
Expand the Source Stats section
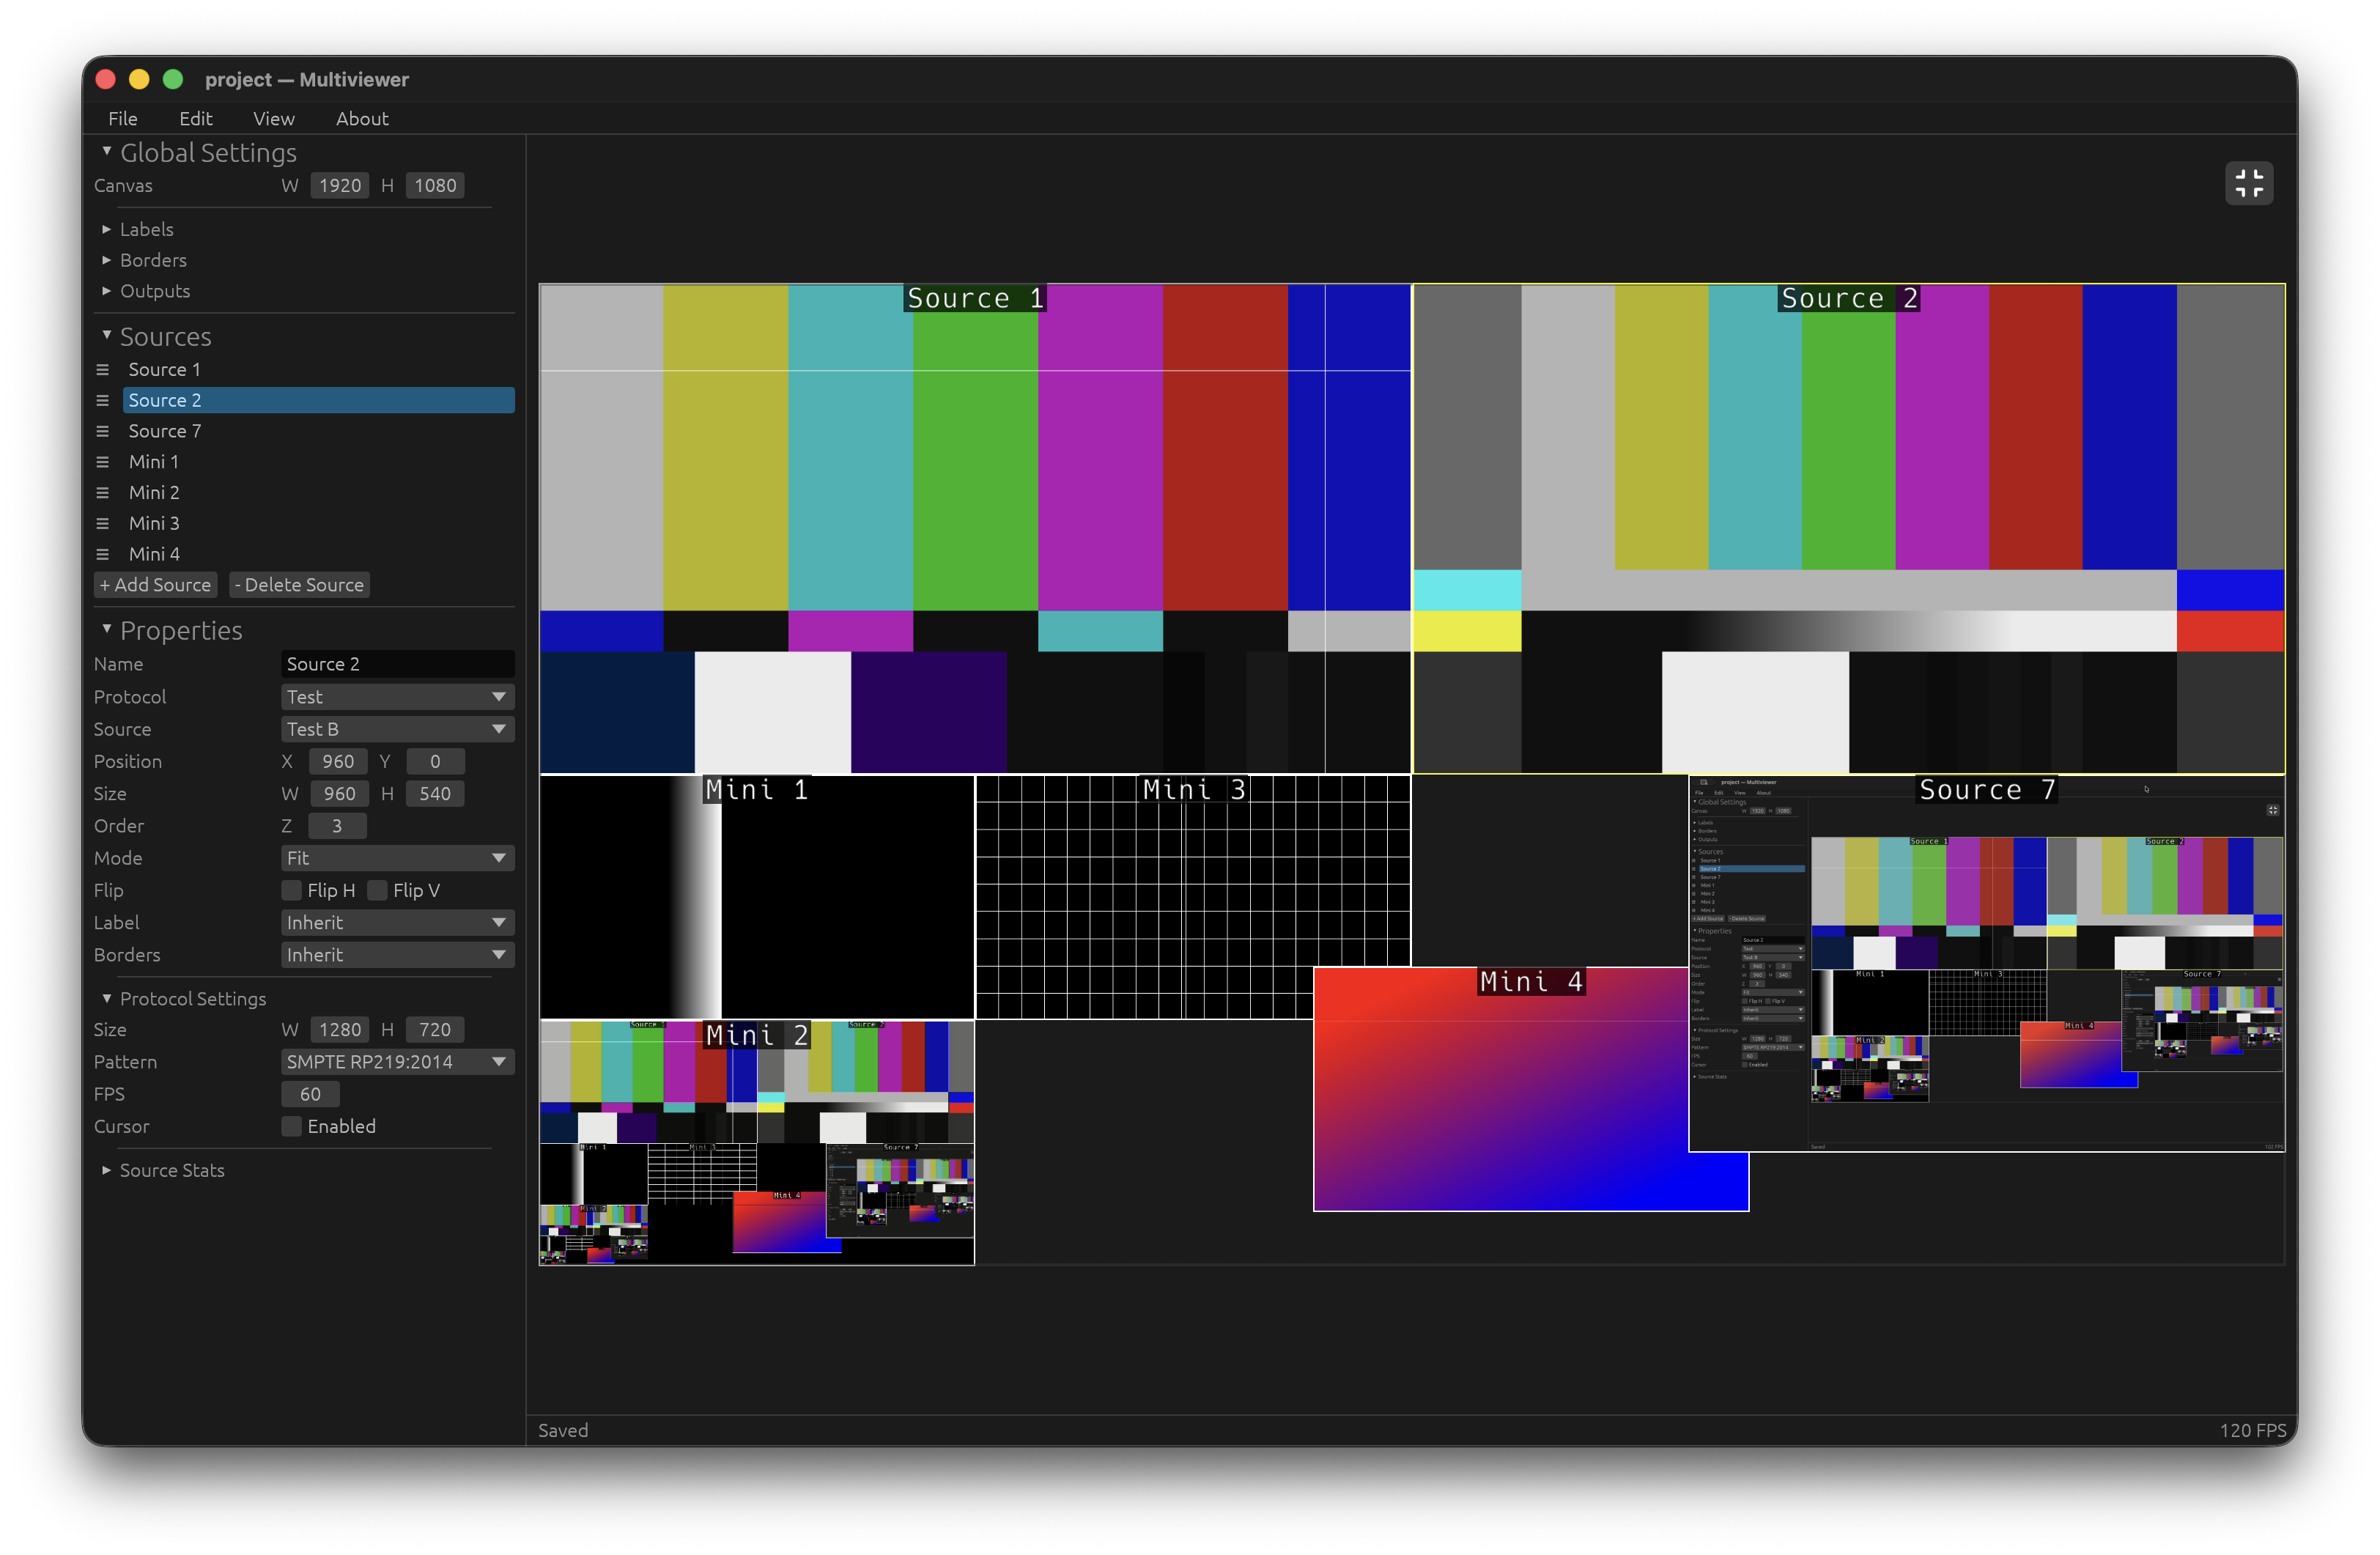(163, 1170)
